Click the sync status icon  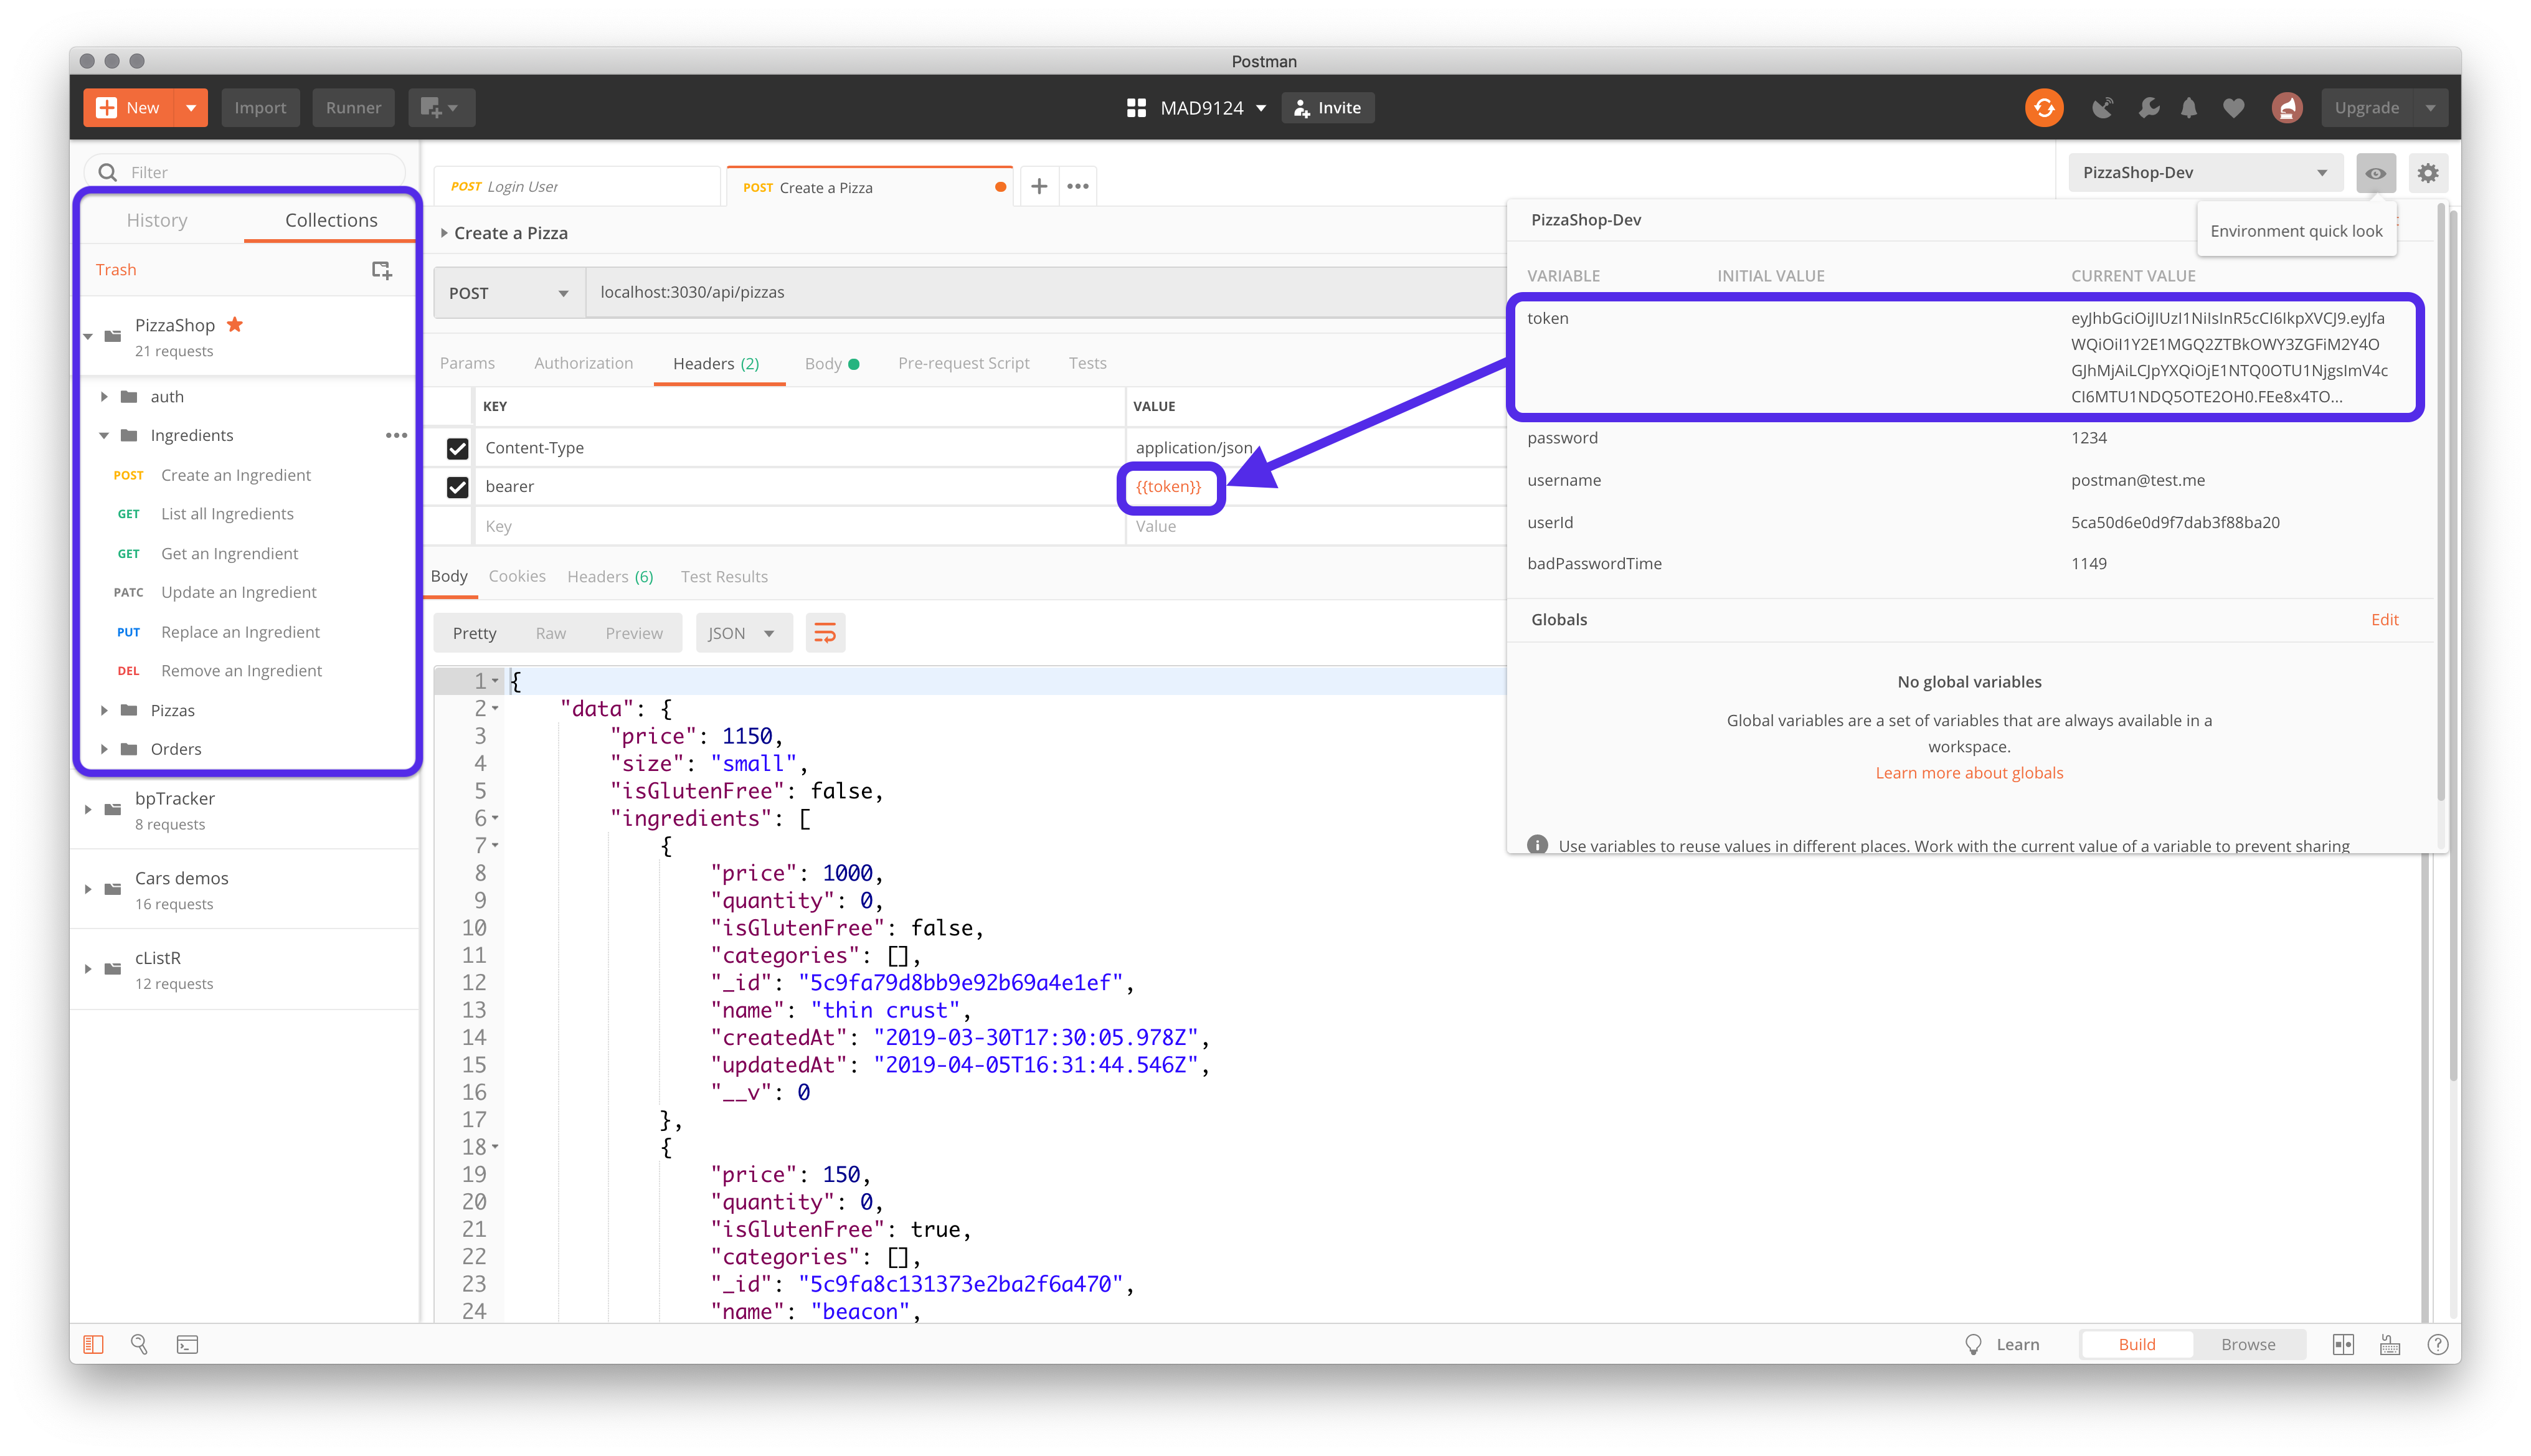coord(2043,107)
